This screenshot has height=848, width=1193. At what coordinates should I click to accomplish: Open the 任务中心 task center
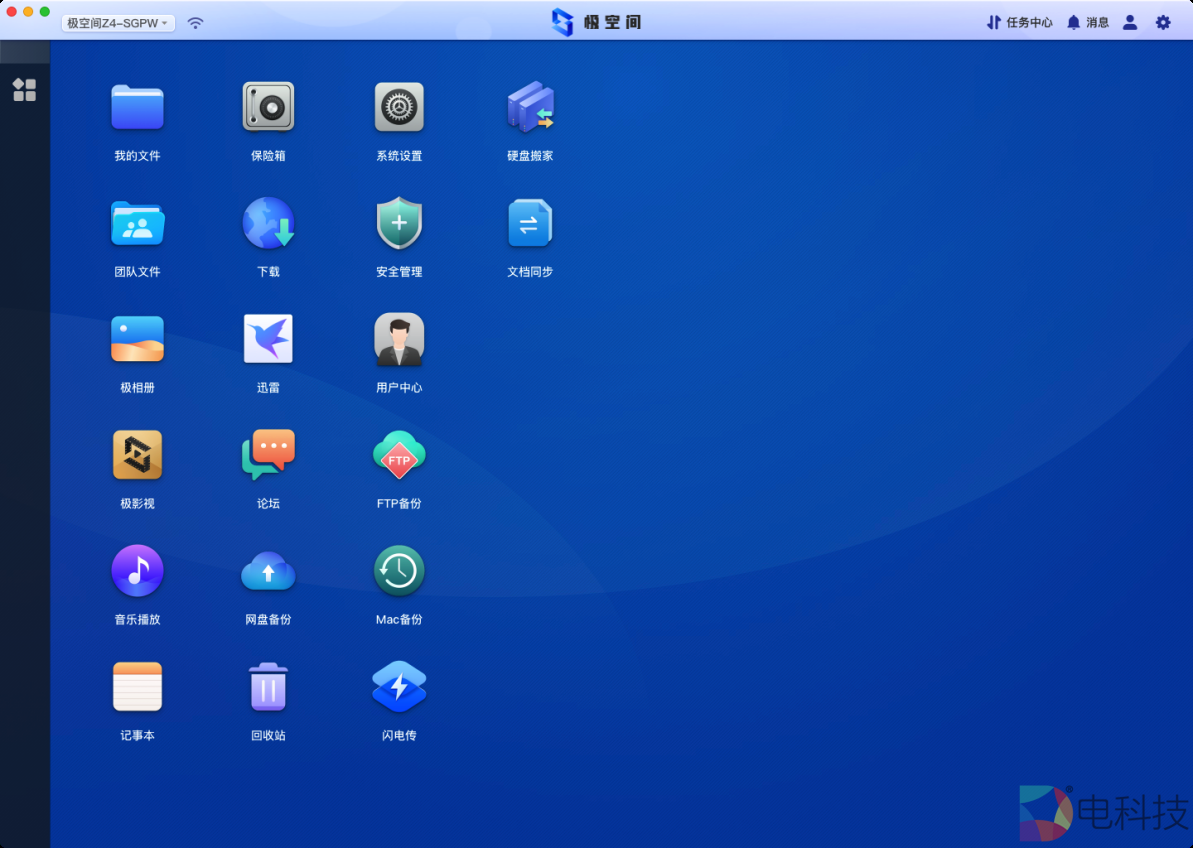point(1019,22)
